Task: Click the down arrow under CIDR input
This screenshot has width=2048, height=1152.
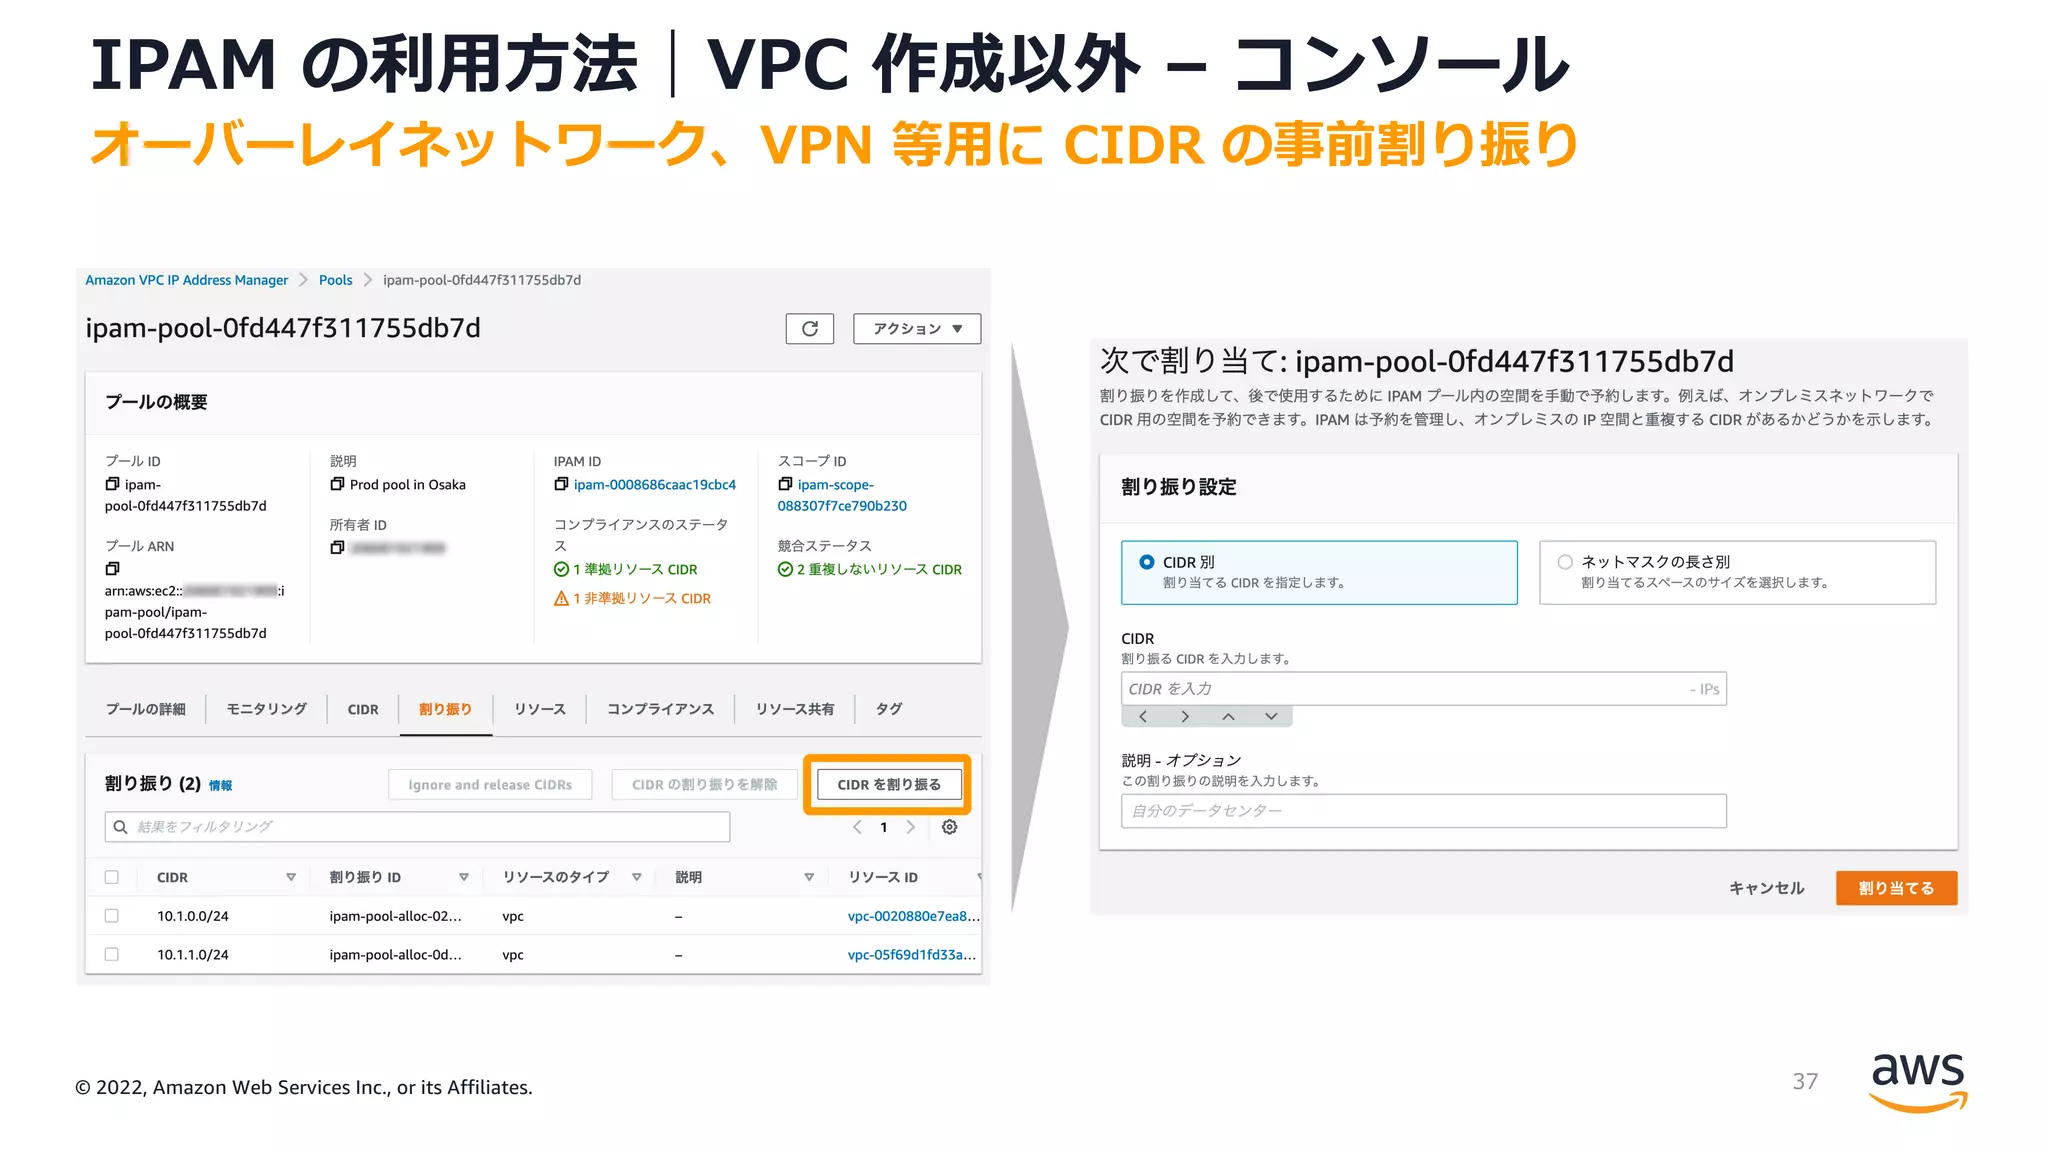Action: [1271, 716]
